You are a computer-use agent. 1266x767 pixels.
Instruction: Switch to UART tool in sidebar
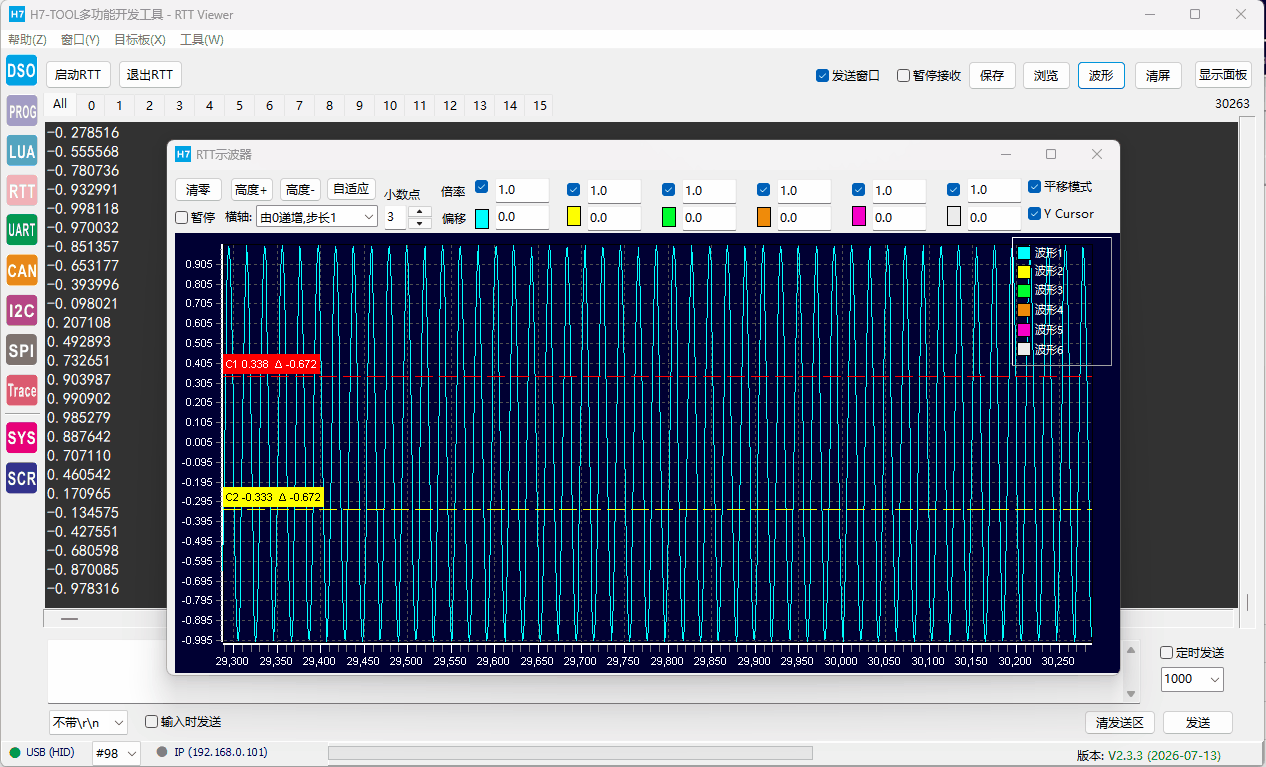[x=22, y=230]
